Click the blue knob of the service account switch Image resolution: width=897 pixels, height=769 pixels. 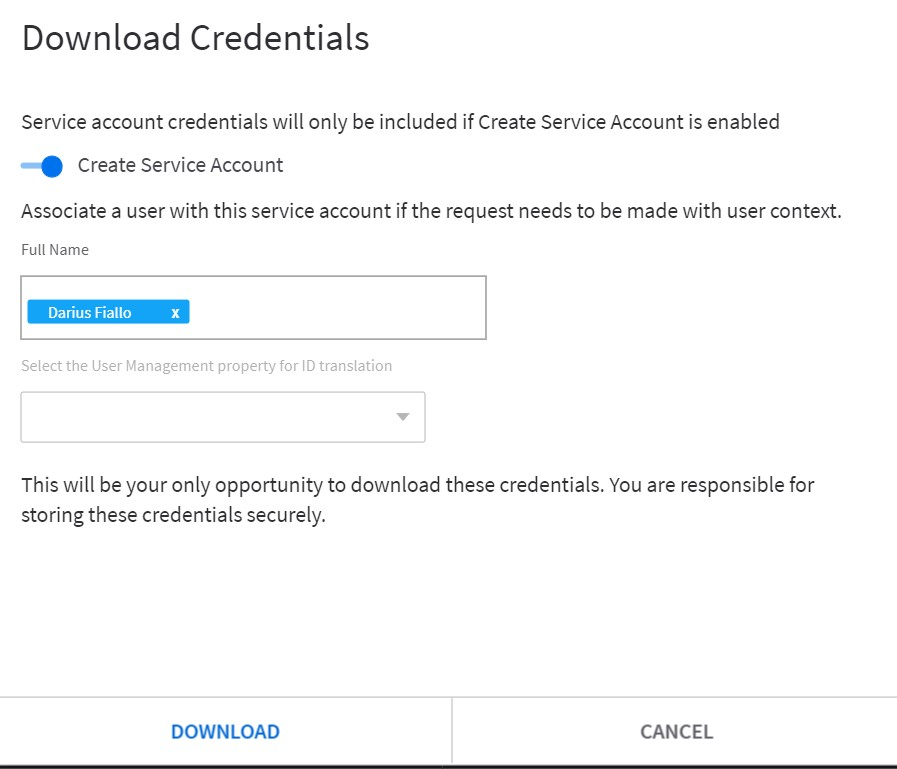pos(52,166)
